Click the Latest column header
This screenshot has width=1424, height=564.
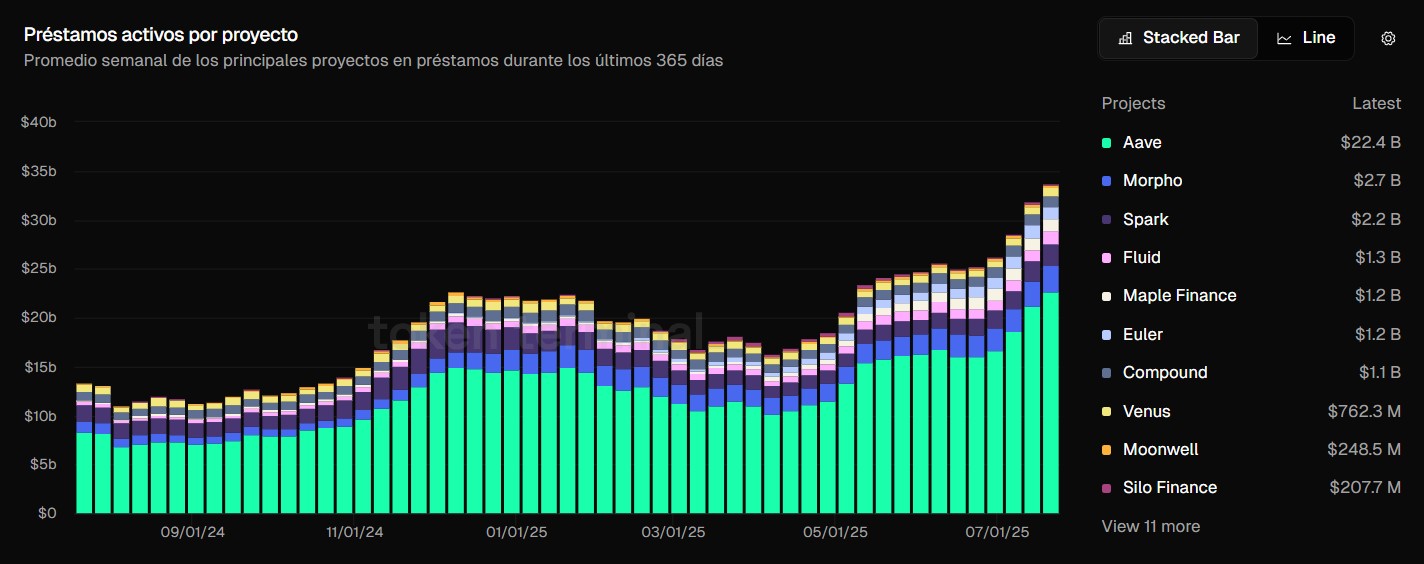(1376, 103)
